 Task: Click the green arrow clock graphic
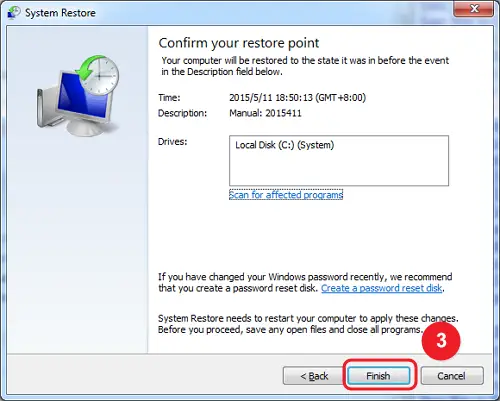coord(98,74)
